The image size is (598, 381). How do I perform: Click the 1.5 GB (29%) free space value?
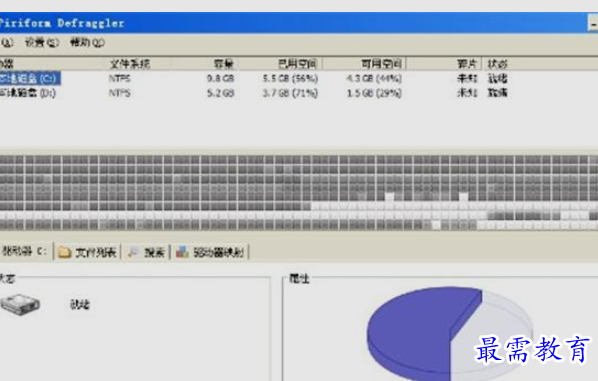click(374, 93)
